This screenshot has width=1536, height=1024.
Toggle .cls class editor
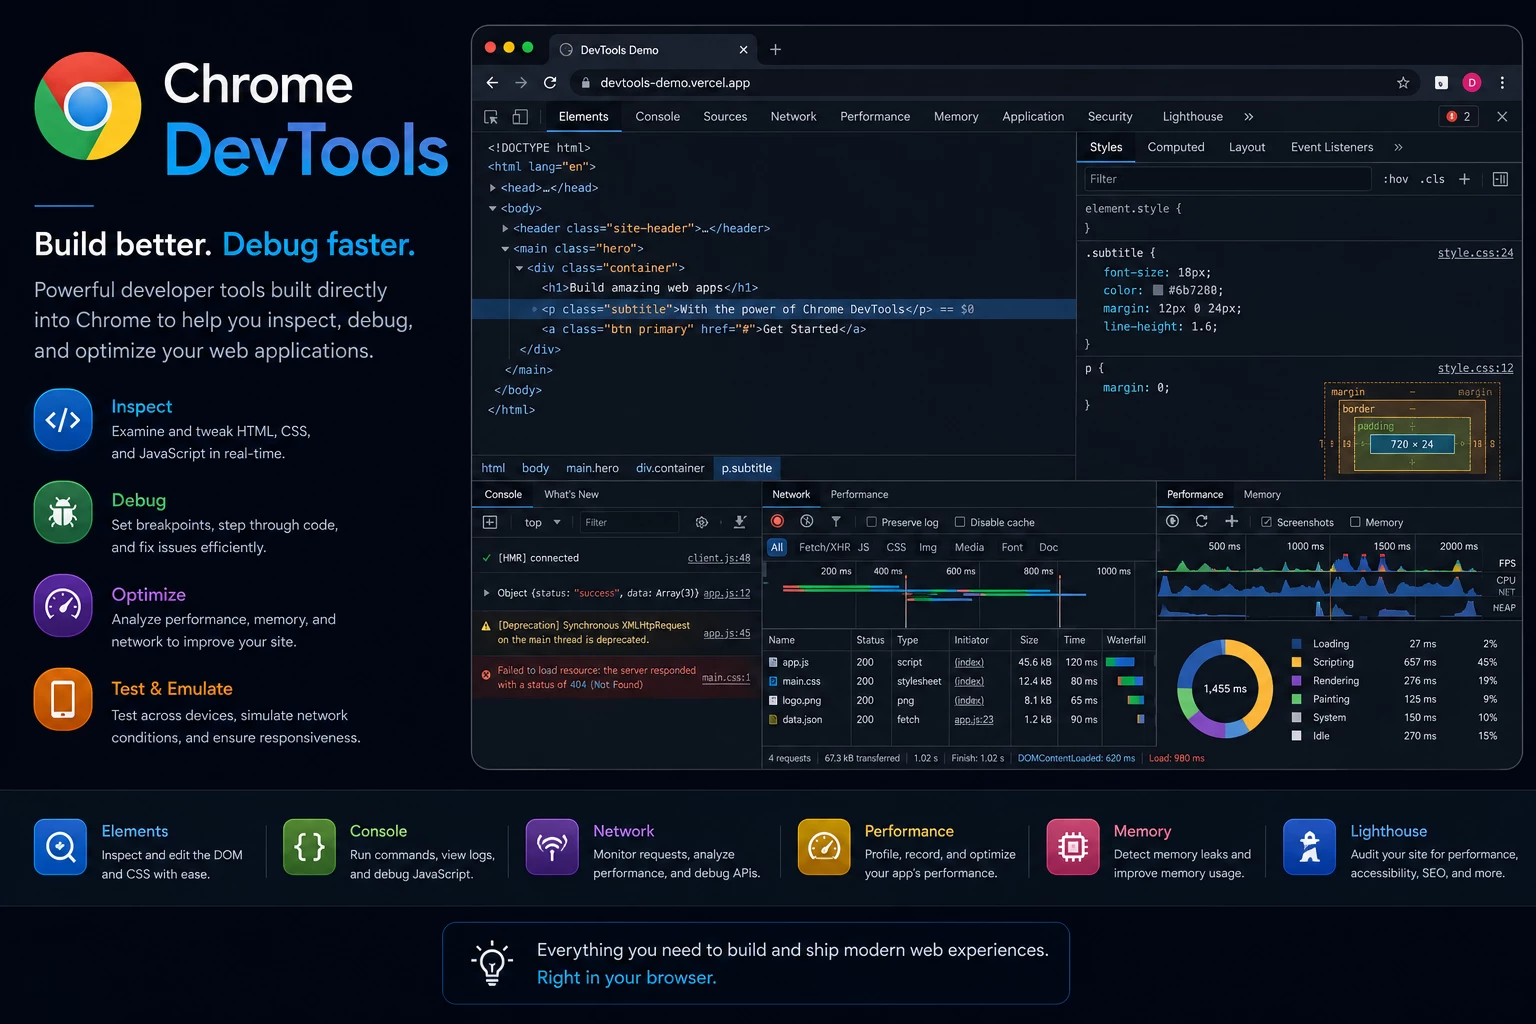(1433, 179)
